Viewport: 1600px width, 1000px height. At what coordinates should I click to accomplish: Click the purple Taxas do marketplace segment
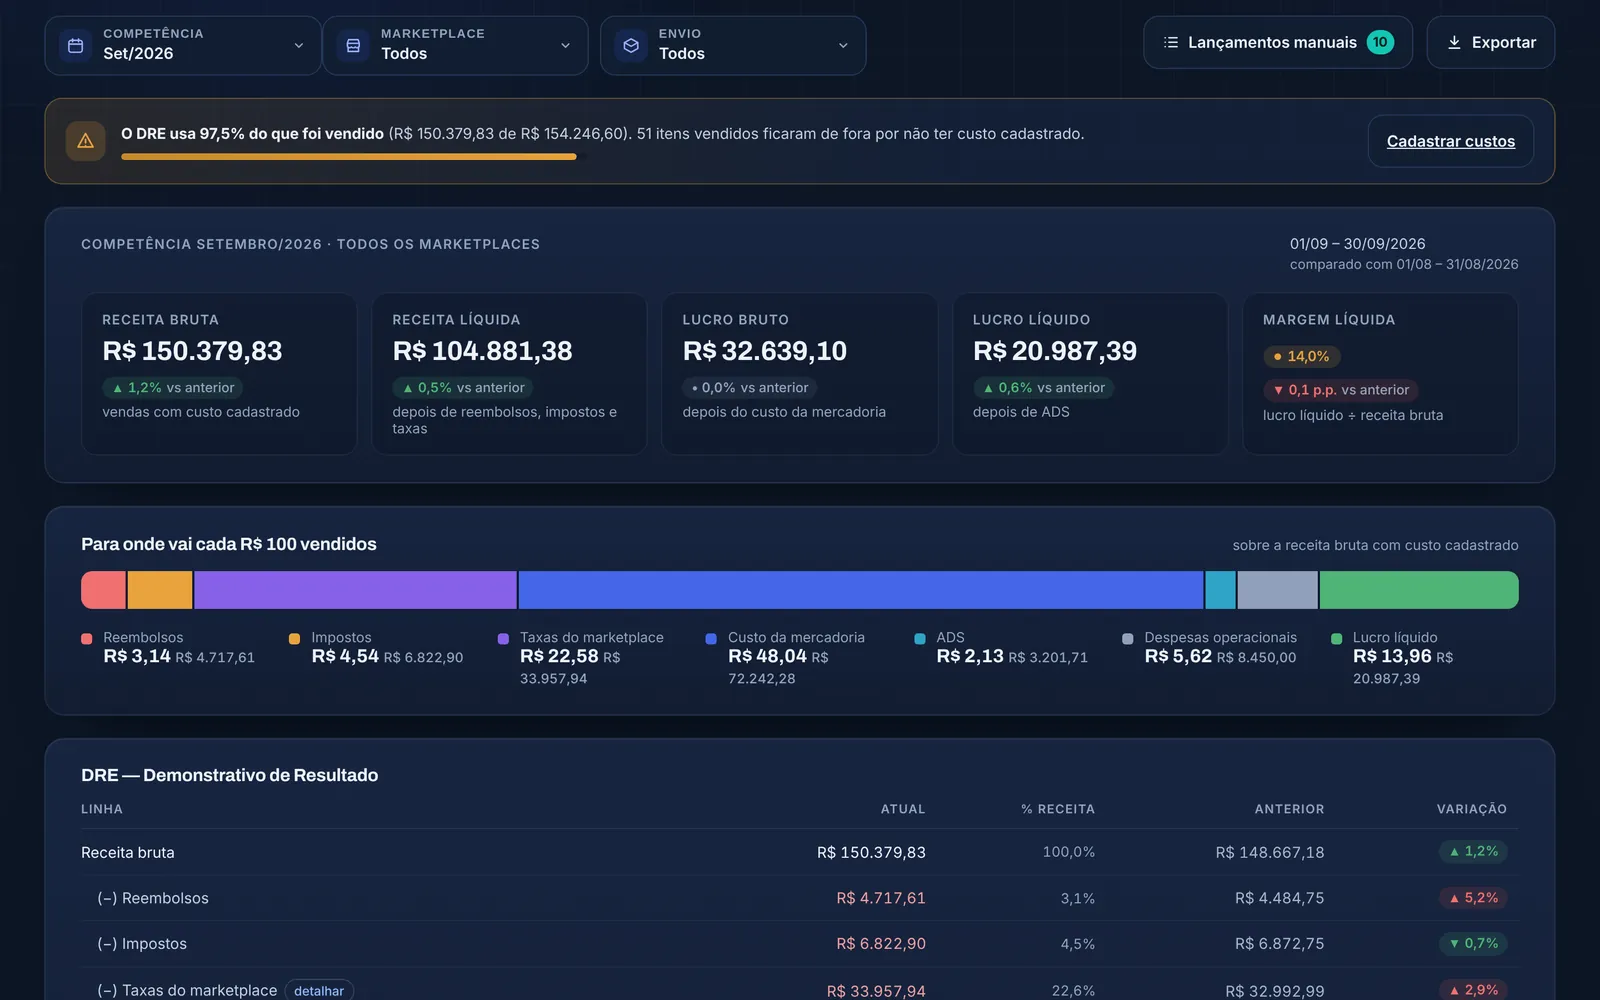point(355,590)
